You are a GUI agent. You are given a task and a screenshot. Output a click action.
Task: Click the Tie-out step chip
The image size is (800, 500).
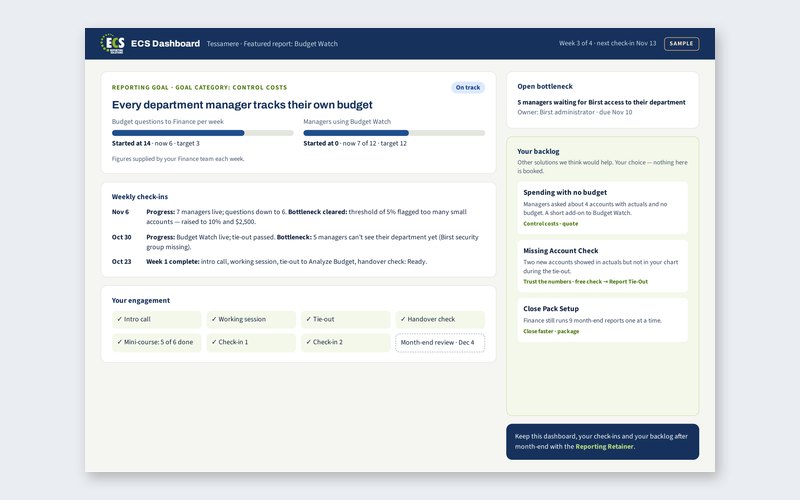click(x=345, y=319)
